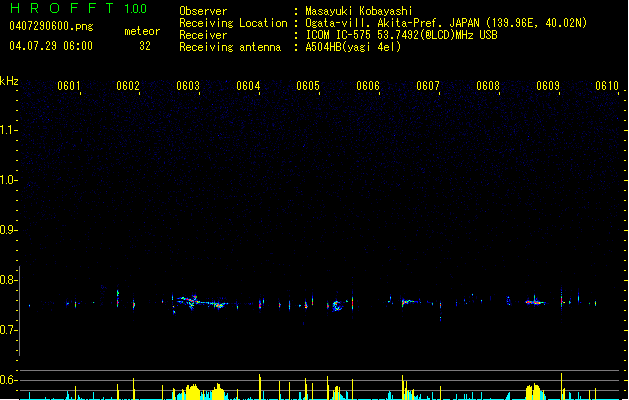
Task: Click the 0601 time marker
Action: tap(69, 86)
